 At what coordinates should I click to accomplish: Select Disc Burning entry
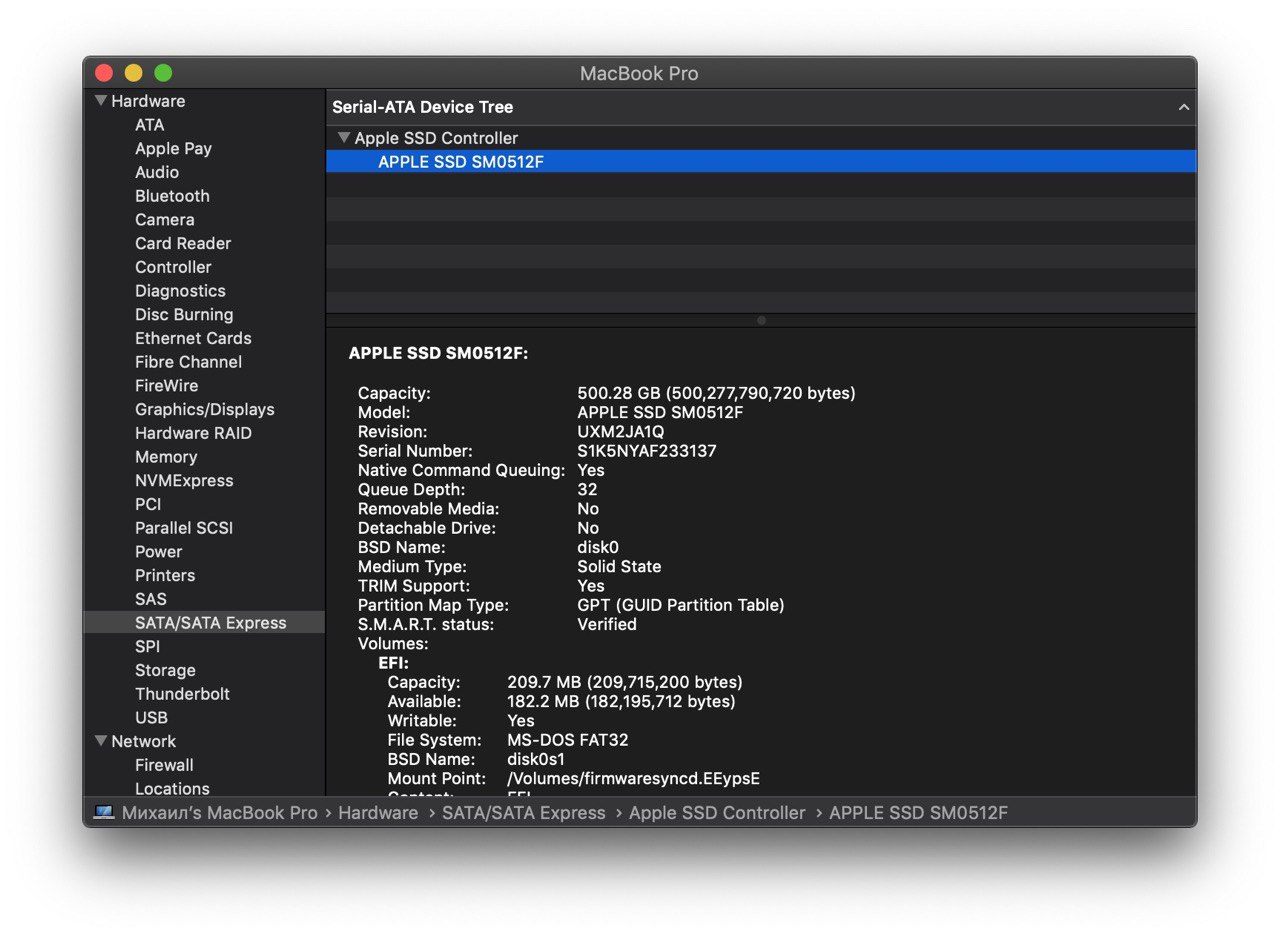coord(184,315)
